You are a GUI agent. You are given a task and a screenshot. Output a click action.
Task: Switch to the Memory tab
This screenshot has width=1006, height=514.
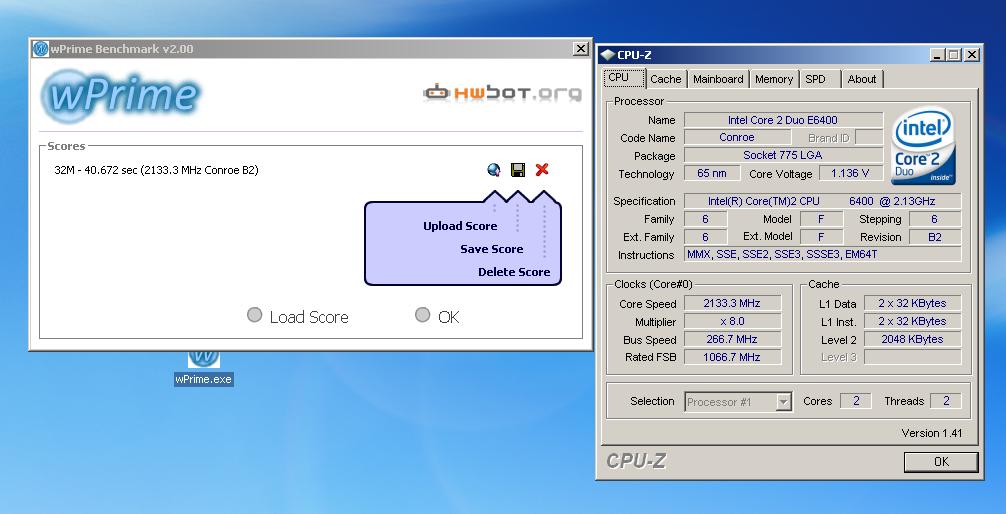tap(774, 79)
